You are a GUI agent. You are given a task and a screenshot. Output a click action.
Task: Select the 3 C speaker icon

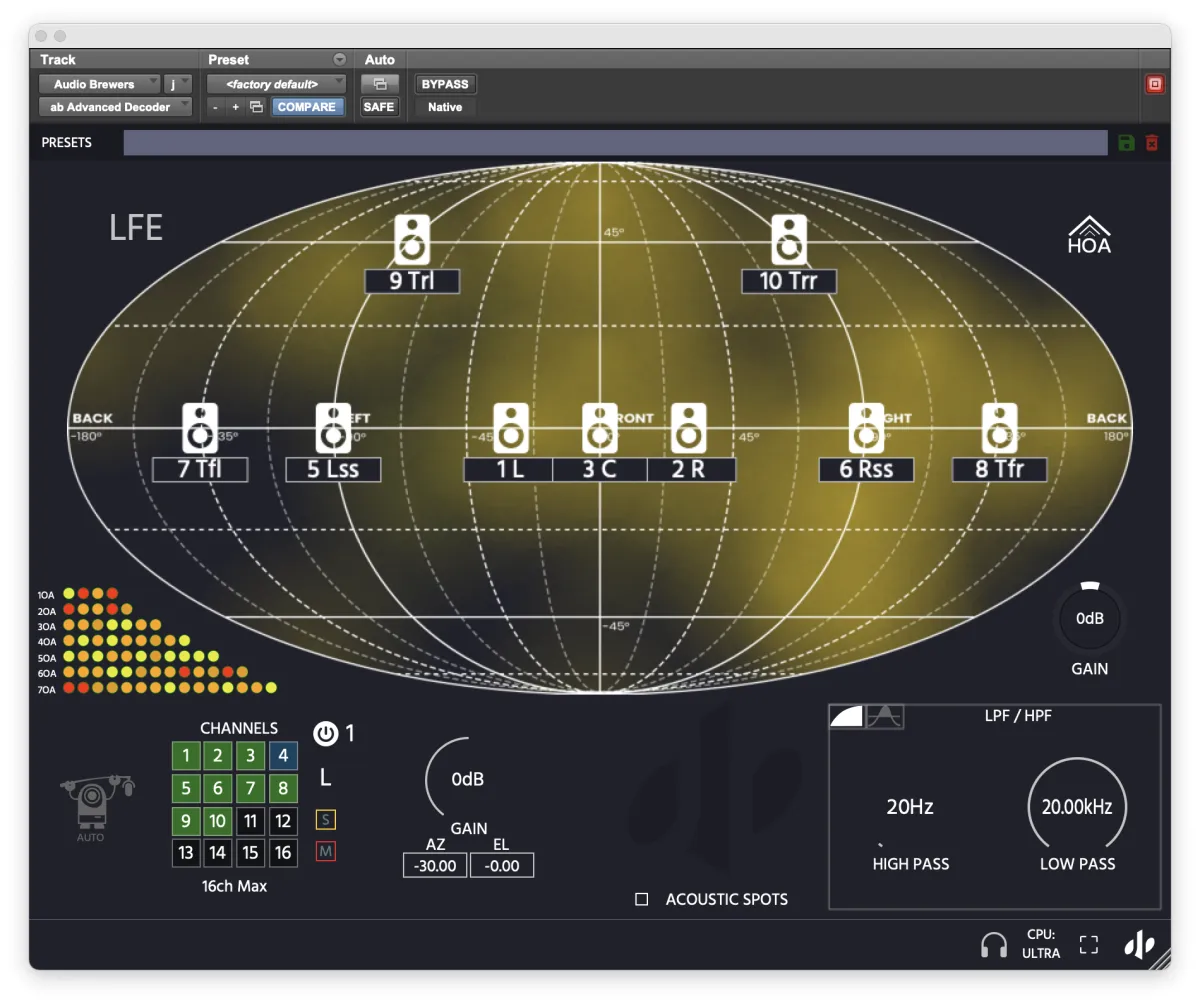[x=600, y=428]
